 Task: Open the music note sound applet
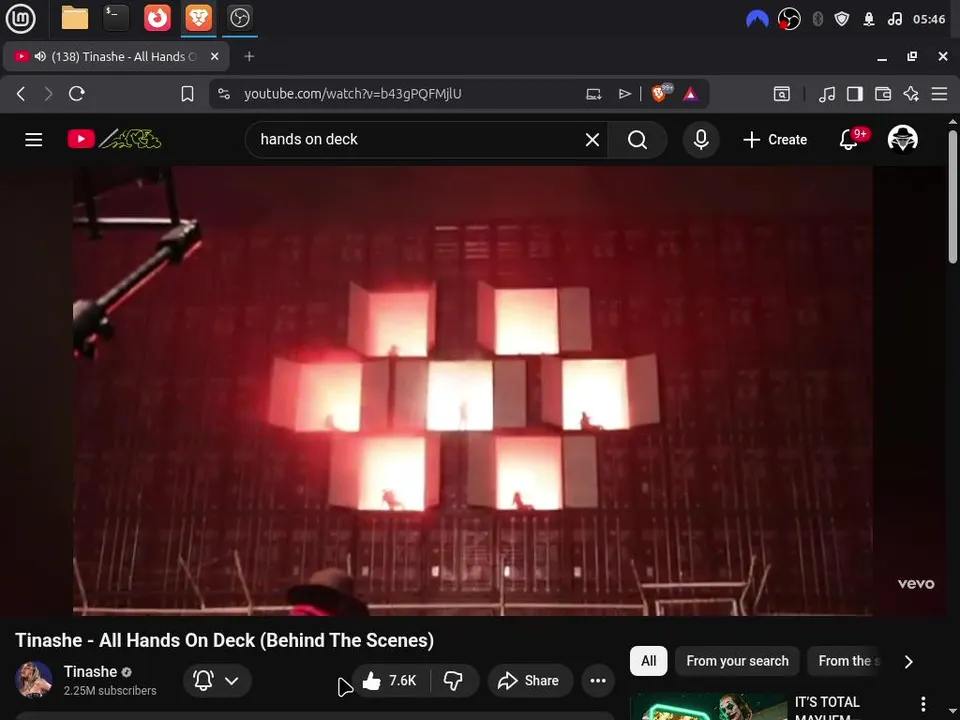click(x=894, y=20)
